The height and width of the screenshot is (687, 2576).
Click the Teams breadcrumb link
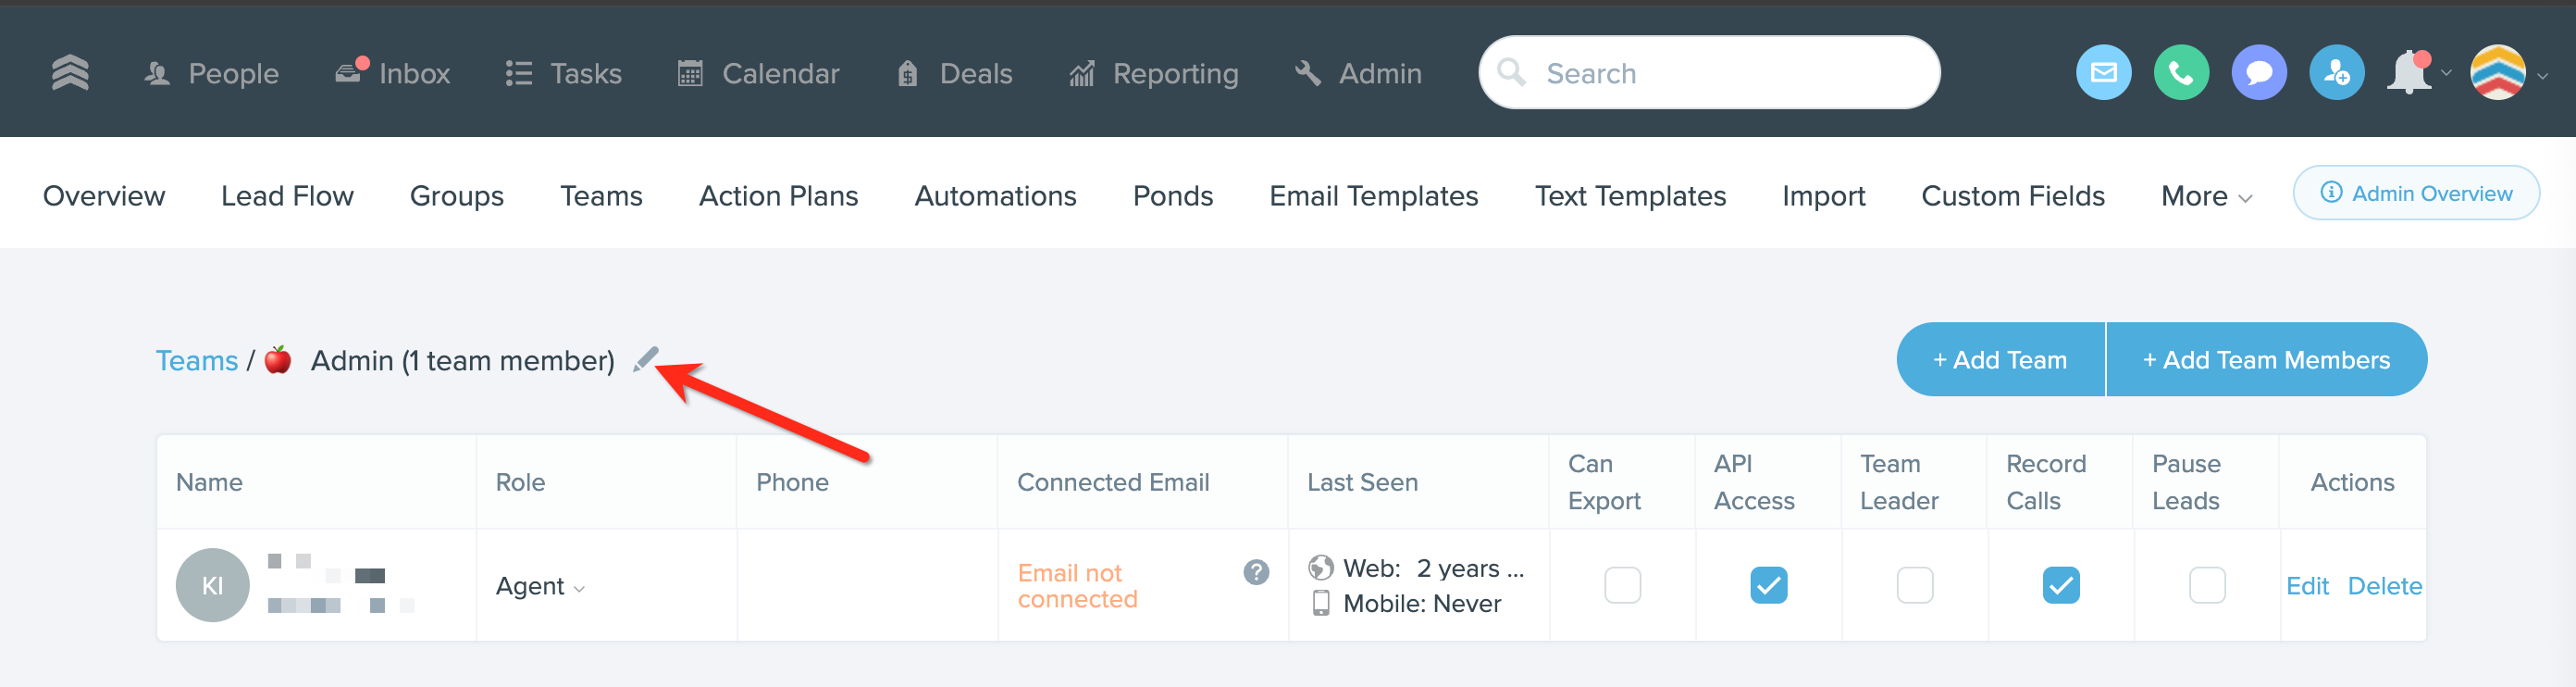click(196, 361)
